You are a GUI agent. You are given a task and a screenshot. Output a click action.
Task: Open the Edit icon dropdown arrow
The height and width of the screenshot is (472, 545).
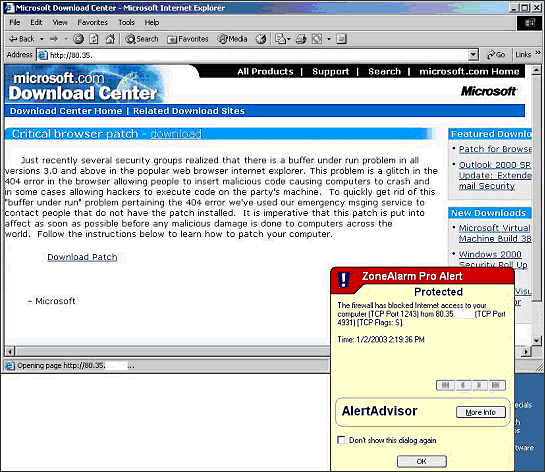(x=329, y=39)
